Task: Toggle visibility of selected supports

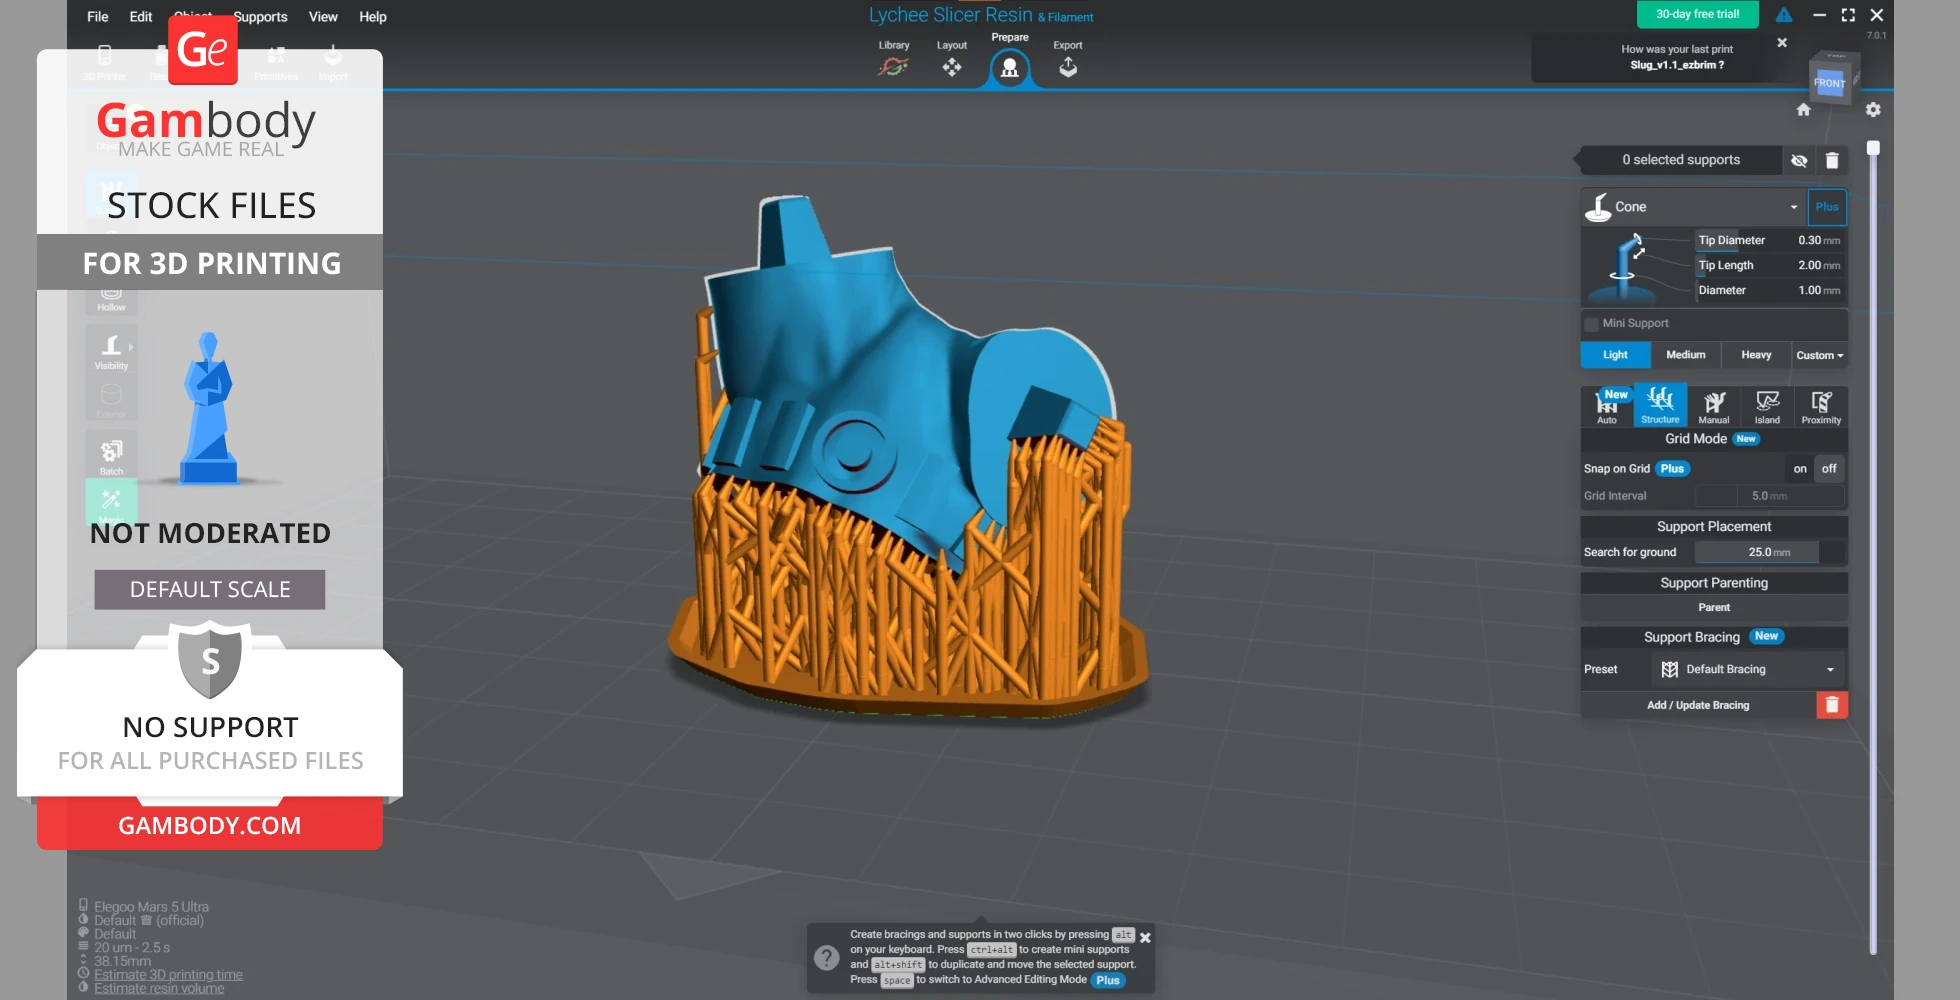Action: point(1799,160)
